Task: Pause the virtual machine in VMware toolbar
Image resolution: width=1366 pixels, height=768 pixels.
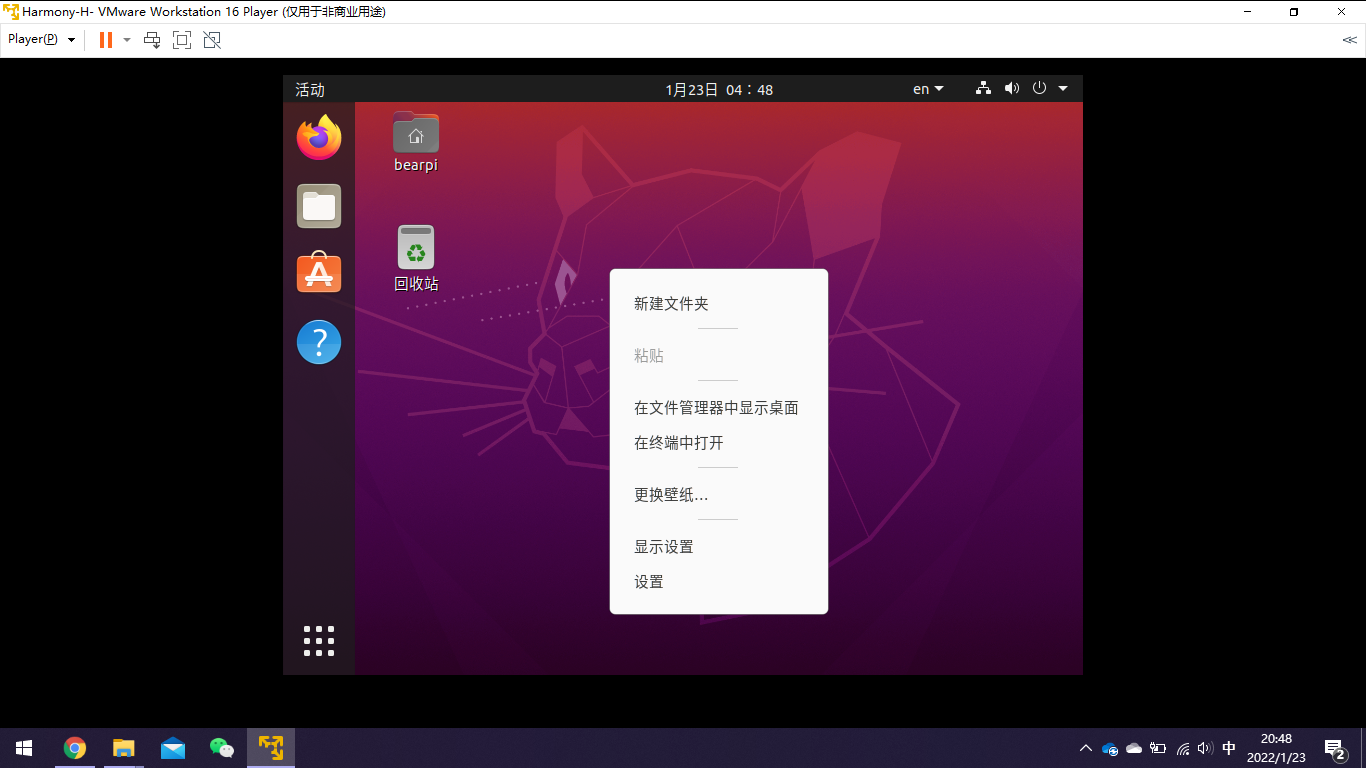Action: (105, 40)
